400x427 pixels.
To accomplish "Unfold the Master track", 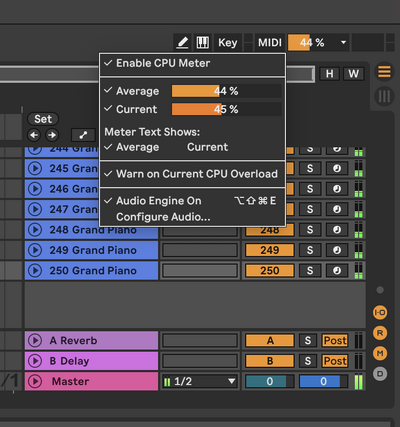I will click(35, 381).
